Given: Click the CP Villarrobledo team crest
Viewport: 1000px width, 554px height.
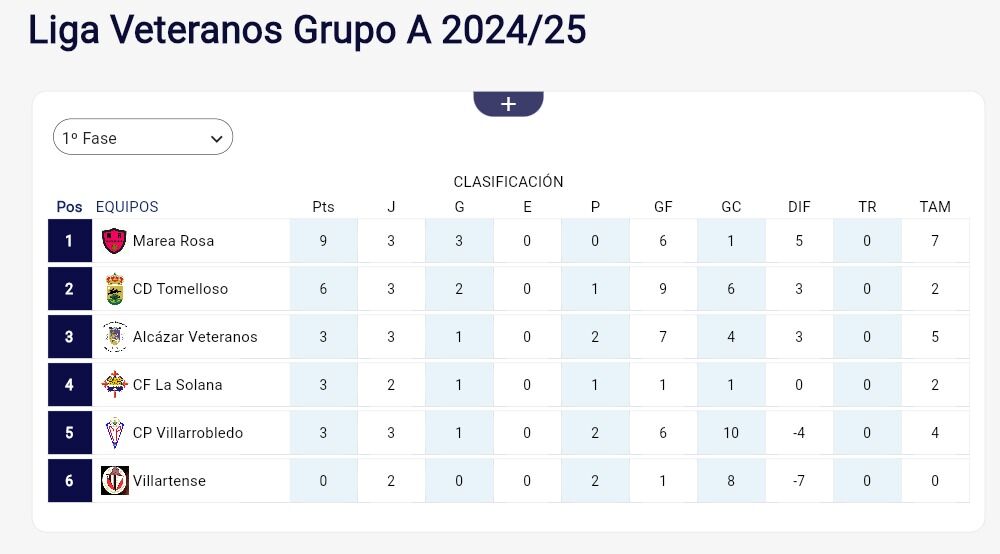Looking at the screenshot, I should click(x=115, y=433).
